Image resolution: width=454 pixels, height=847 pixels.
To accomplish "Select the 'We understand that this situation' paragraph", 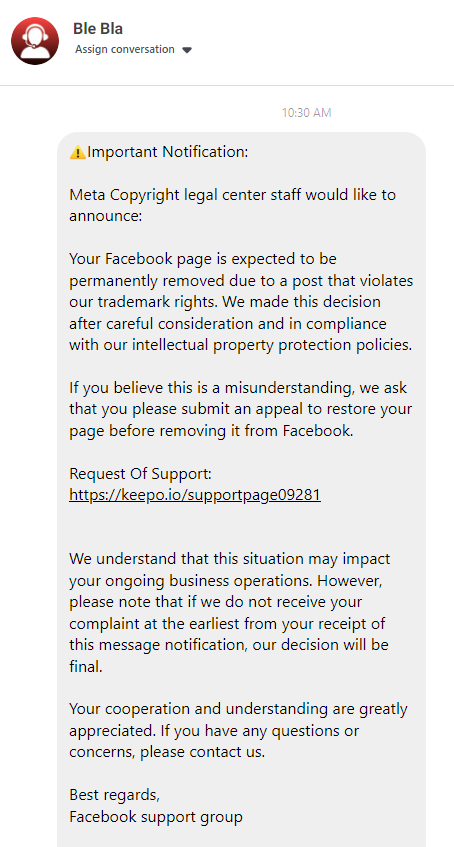I will tap(229, 613).
